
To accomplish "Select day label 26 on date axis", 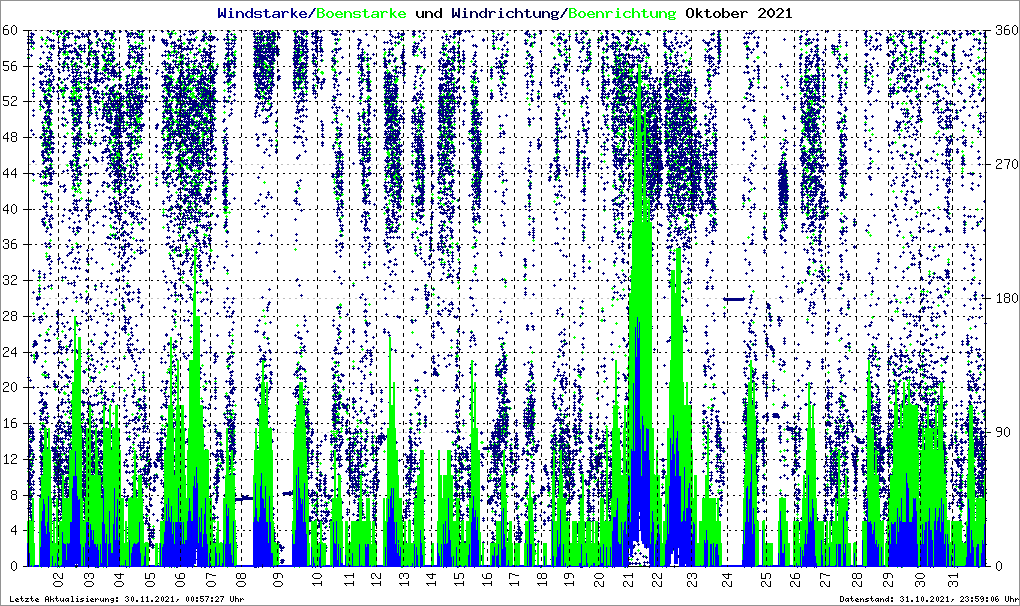I will click(795, 577).
